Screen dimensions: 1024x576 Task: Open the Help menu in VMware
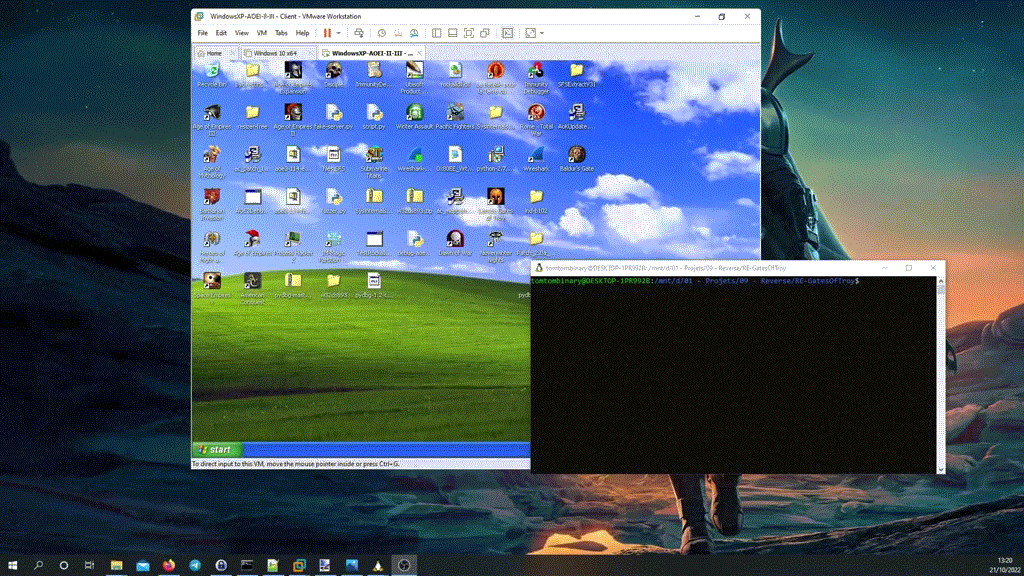(302, 33)
